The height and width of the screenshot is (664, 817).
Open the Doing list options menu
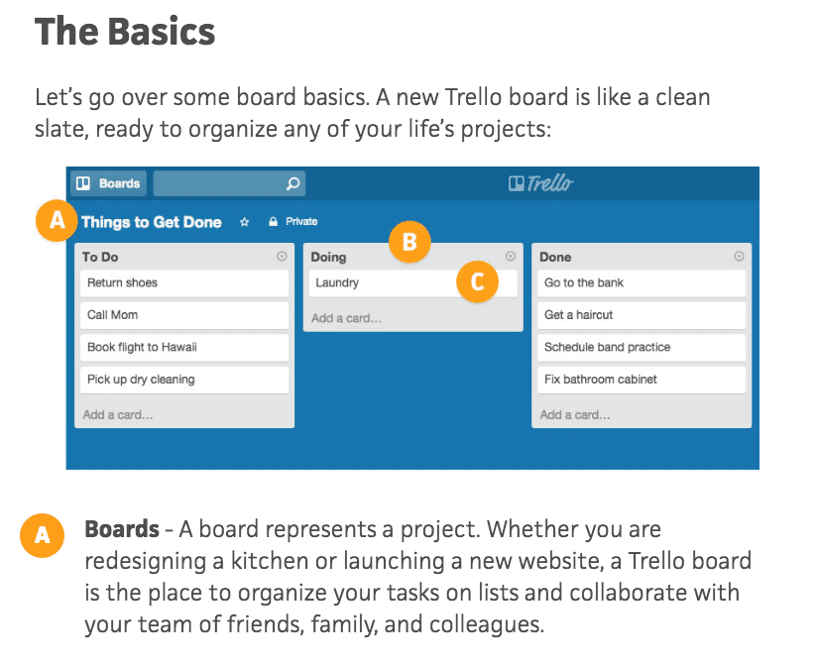[x=511, y=257]
